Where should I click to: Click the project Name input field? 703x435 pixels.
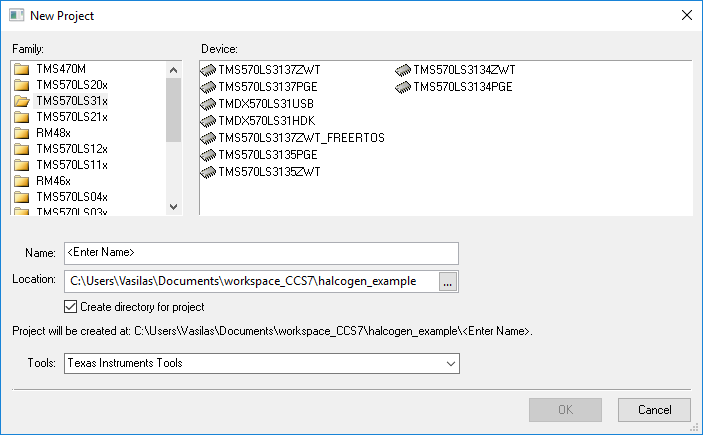260,253
